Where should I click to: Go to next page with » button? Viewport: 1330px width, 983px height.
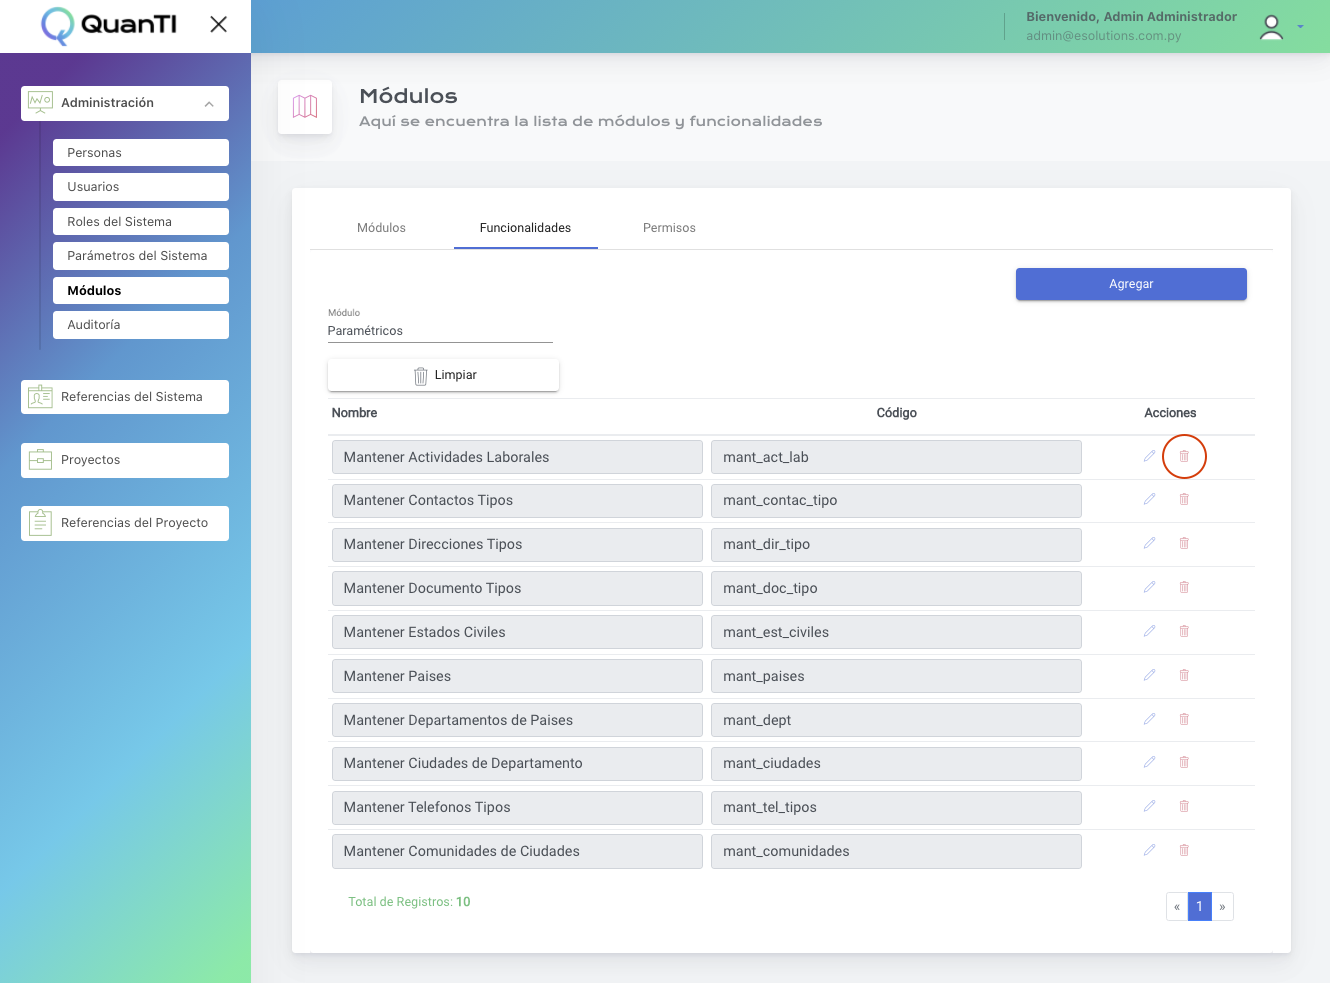(x=1222, y=907)
